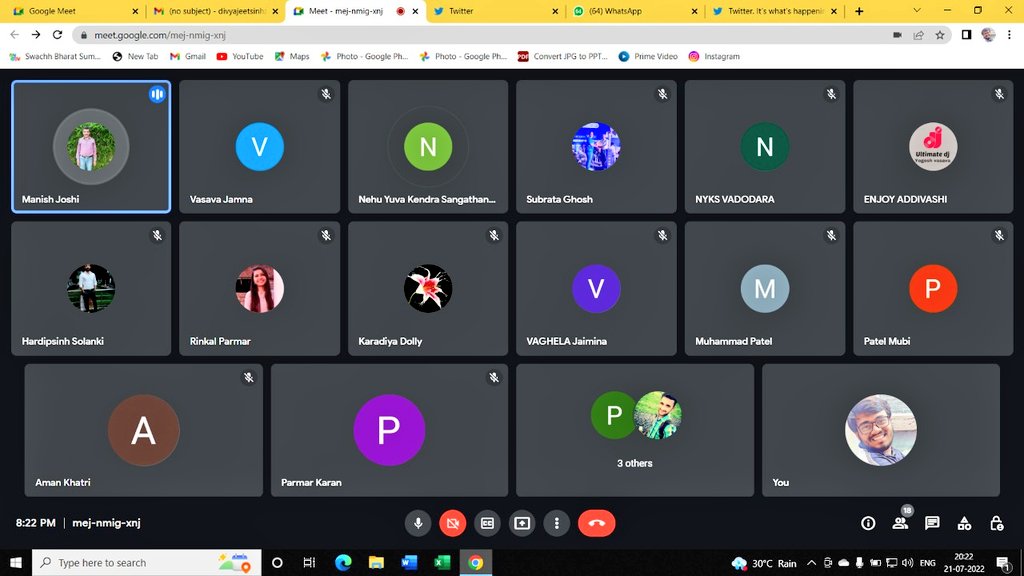Image resolution: width=1024 pixels, height=576 pixels.
Task: Open the Instagram bookmark
Action: (x=714, y=56)
